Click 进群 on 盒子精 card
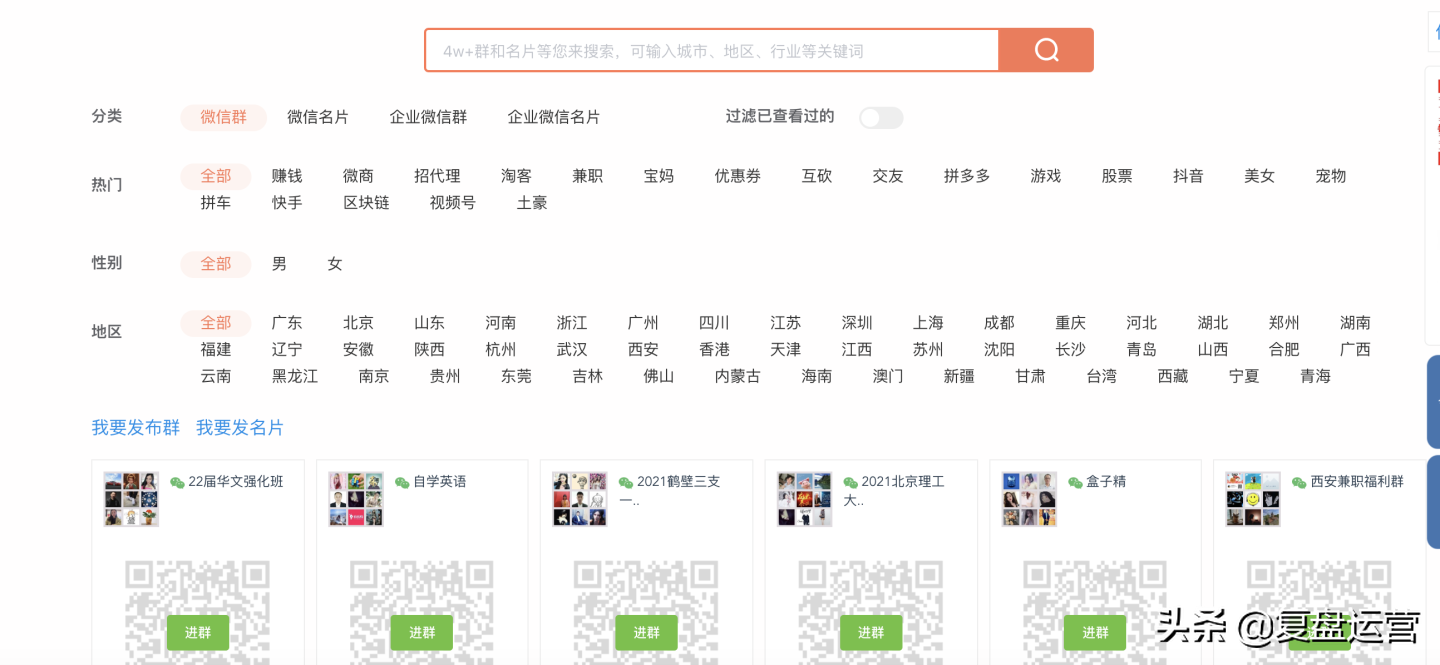 click(1096, 633)
